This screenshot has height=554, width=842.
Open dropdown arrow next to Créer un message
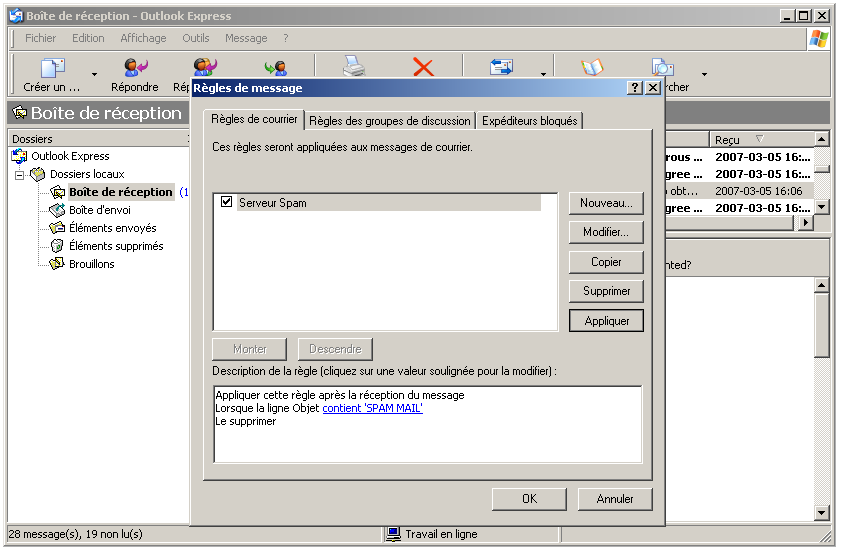click(x=95, y=74)
